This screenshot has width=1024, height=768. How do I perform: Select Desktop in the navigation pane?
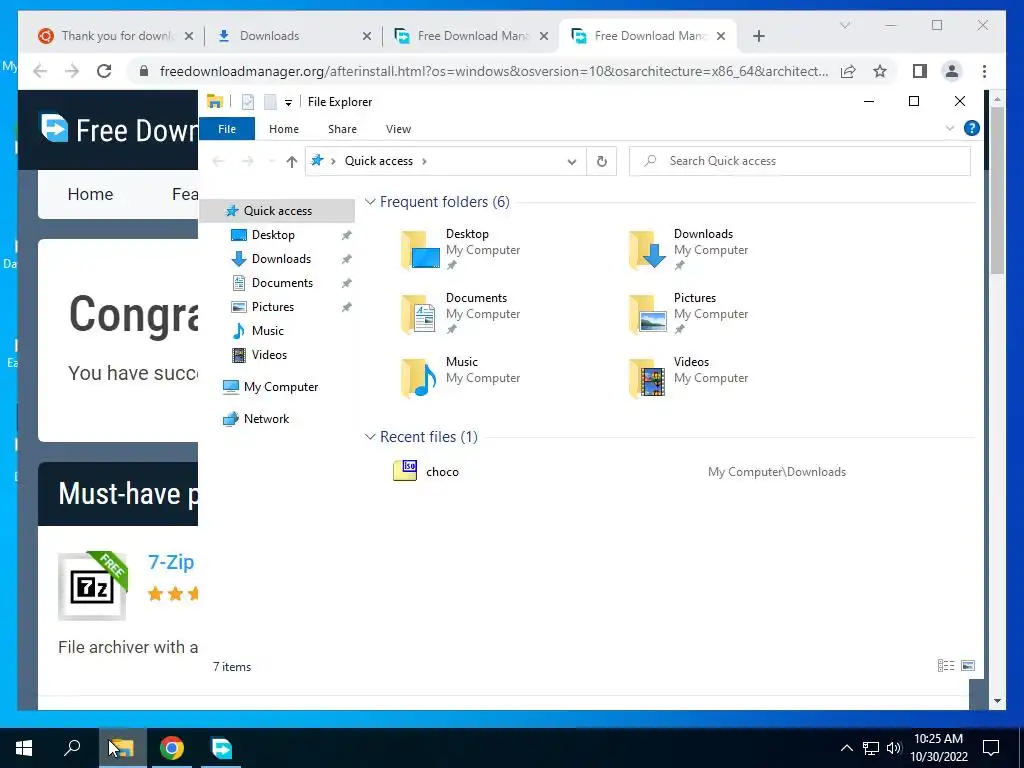[x=273, y=234]
